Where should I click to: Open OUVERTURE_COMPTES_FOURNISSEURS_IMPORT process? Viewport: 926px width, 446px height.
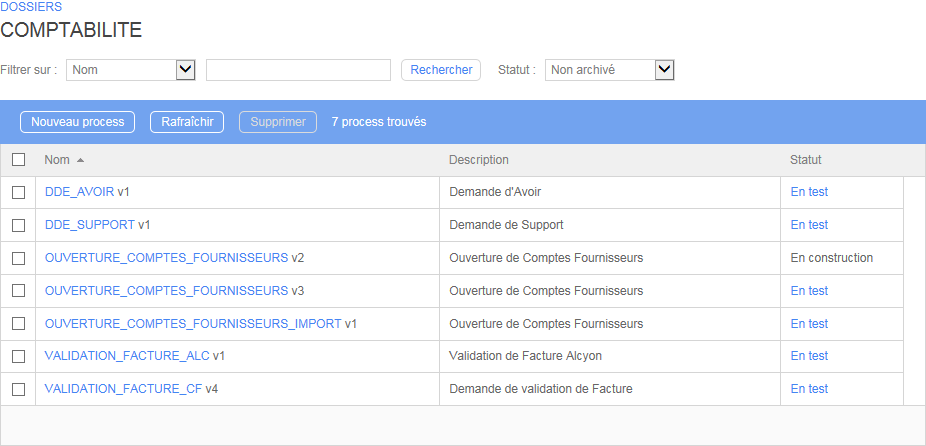click(193, 324)
